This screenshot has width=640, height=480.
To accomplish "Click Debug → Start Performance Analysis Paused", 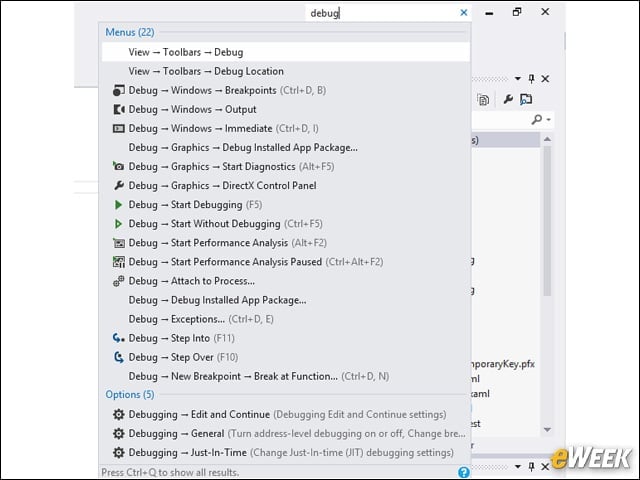I will (286, 262).
